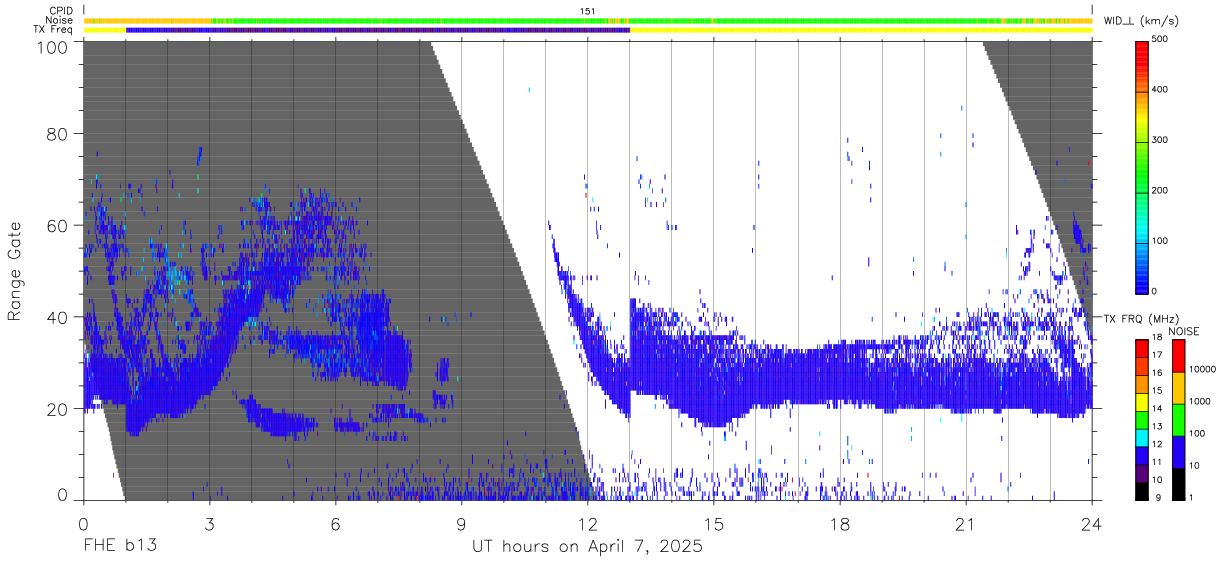The height and width of the screenshot is (567, 1228).
Task: Click the FHE b13 radar beam label
Action: pyautogui.click(x=119, y=547)
